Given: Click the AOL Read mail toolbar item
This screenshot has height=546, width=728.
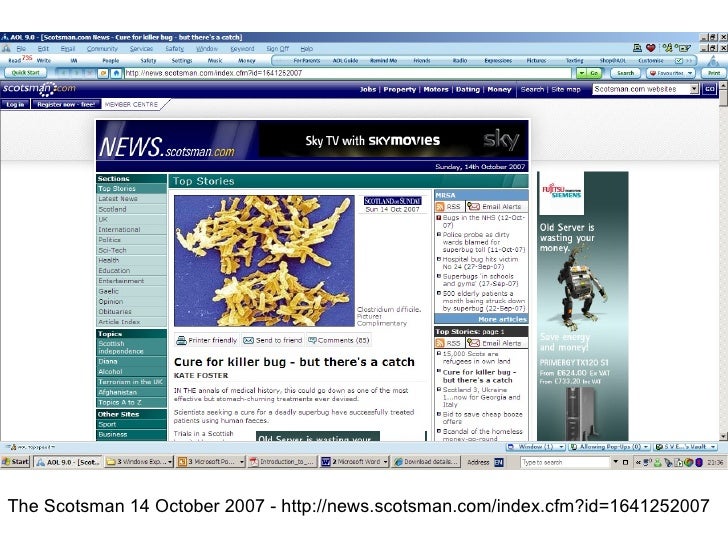Looking at the screenshot, I should [20, 60].
